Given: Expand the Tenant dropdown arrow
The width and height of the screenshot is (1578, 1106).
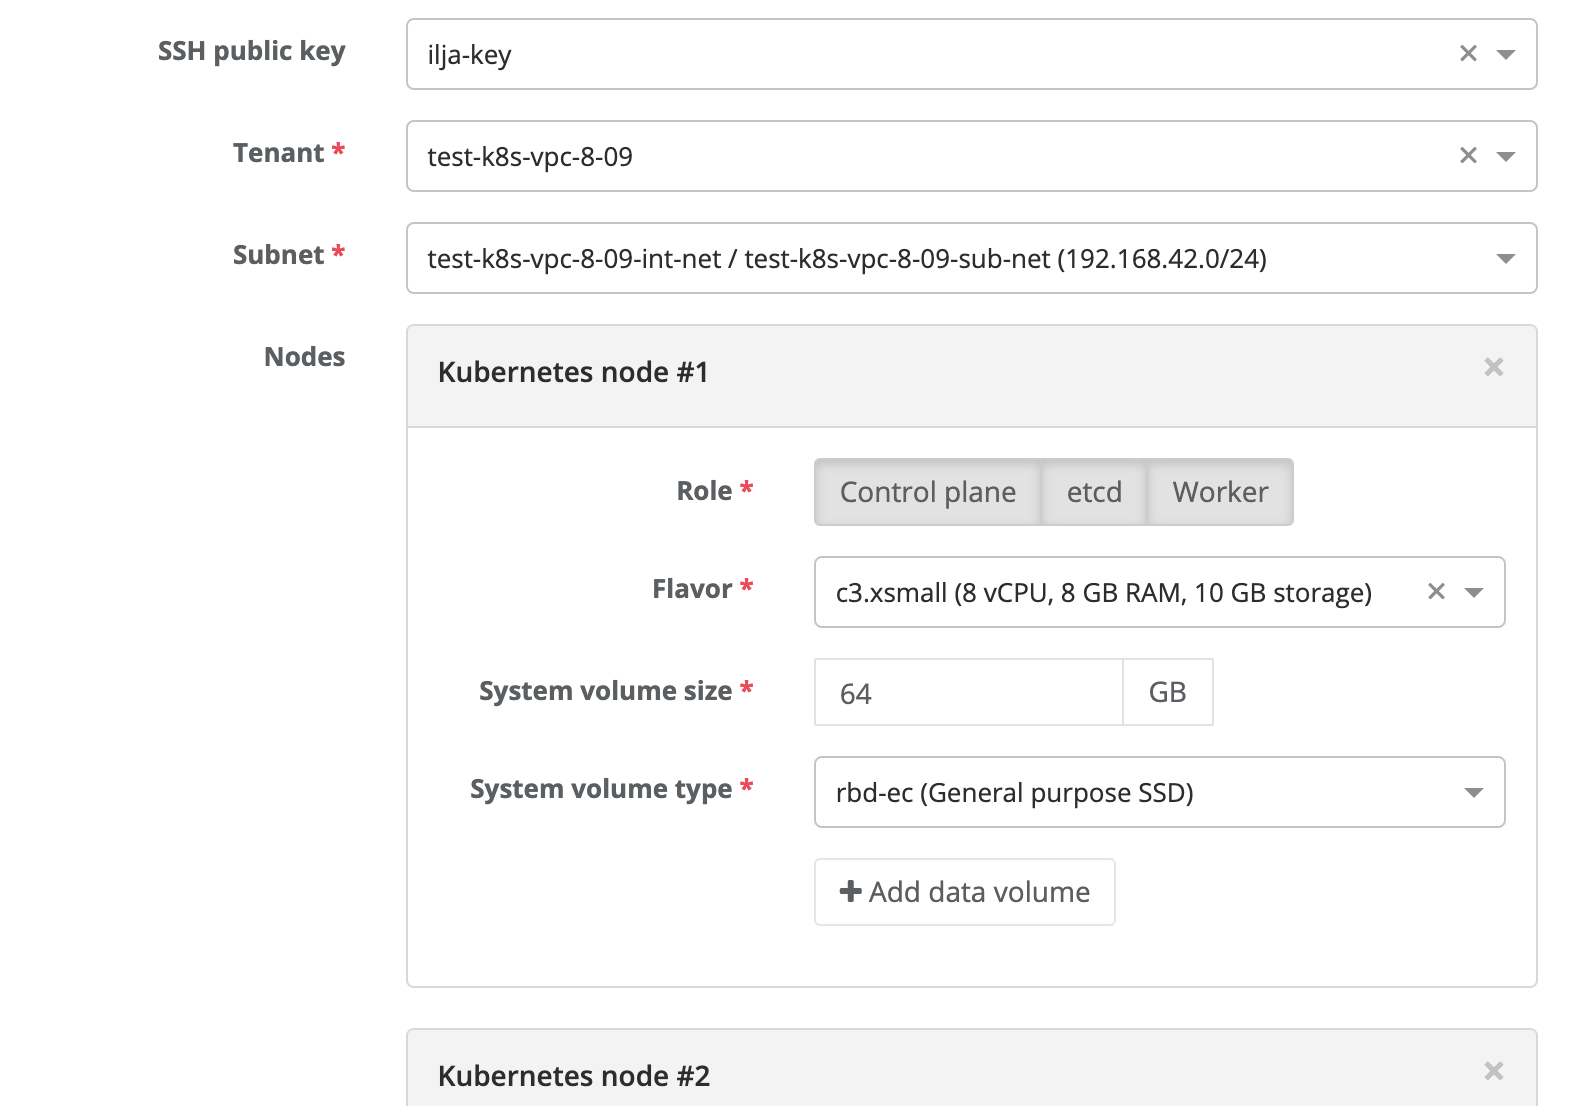Looking at the screenshot, I should tap(1506, 157).
